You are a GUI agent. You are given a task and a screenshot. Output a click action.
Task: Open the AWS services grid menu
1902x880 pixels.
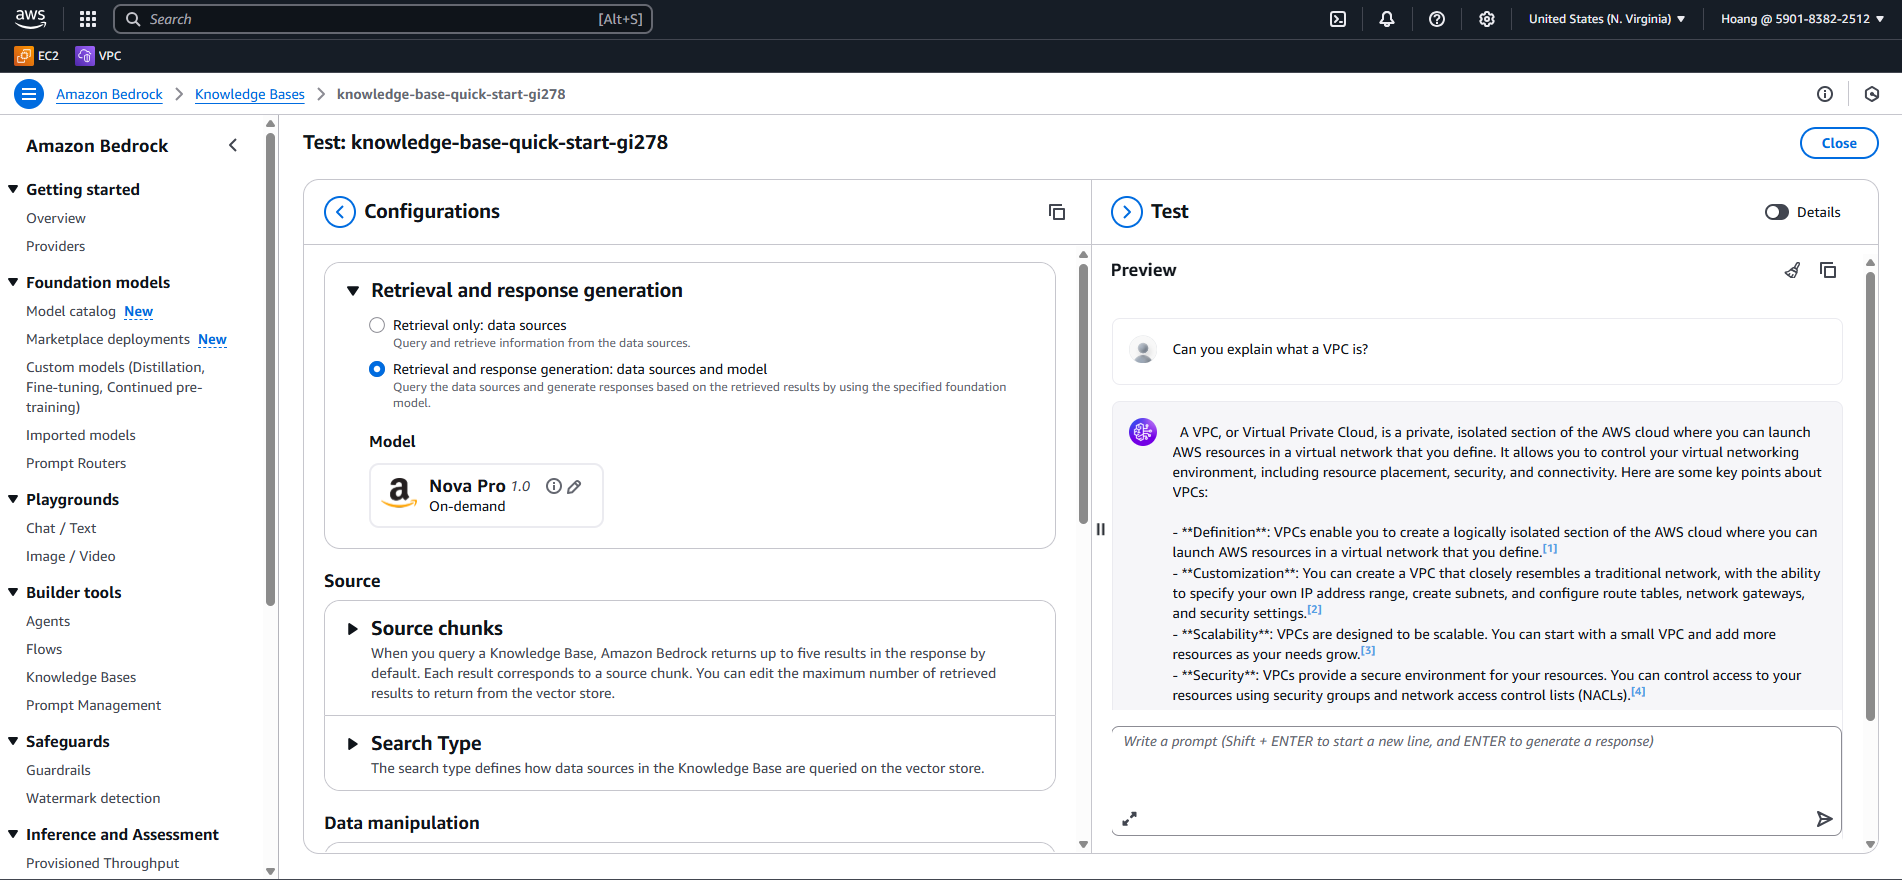(x=88, y=19)
